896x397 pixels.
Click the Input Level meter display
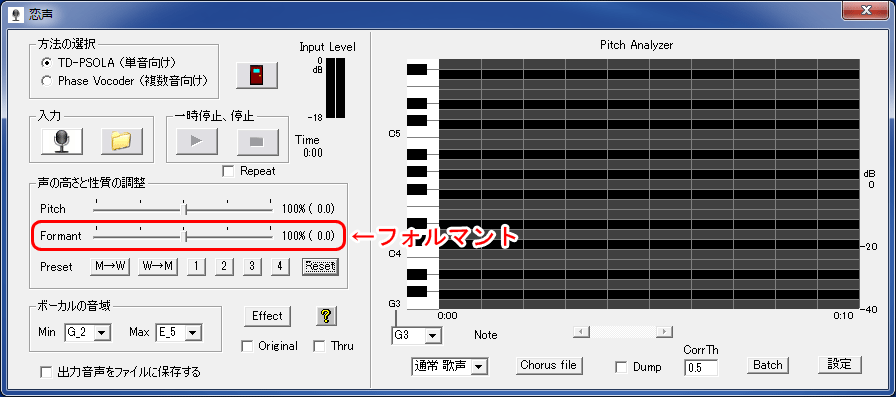(x=335, y=87)
